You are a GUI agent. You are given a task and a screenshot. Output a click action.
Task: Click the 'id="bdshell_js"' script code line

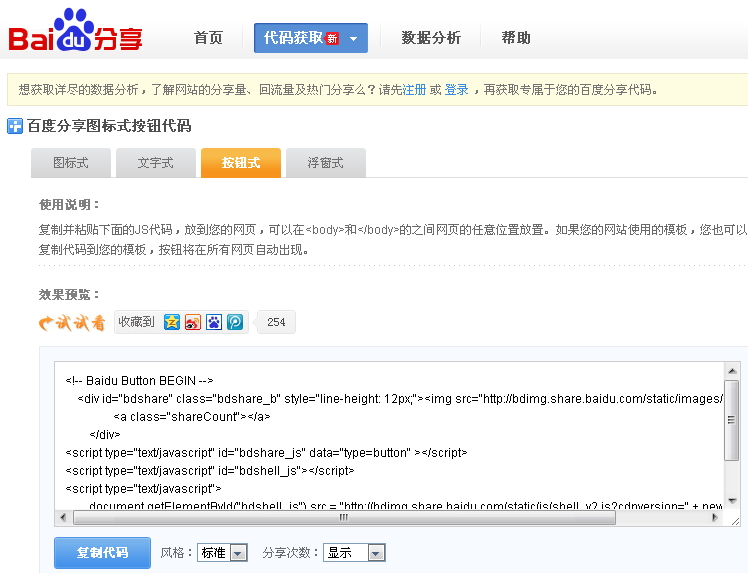pos(210,471)
